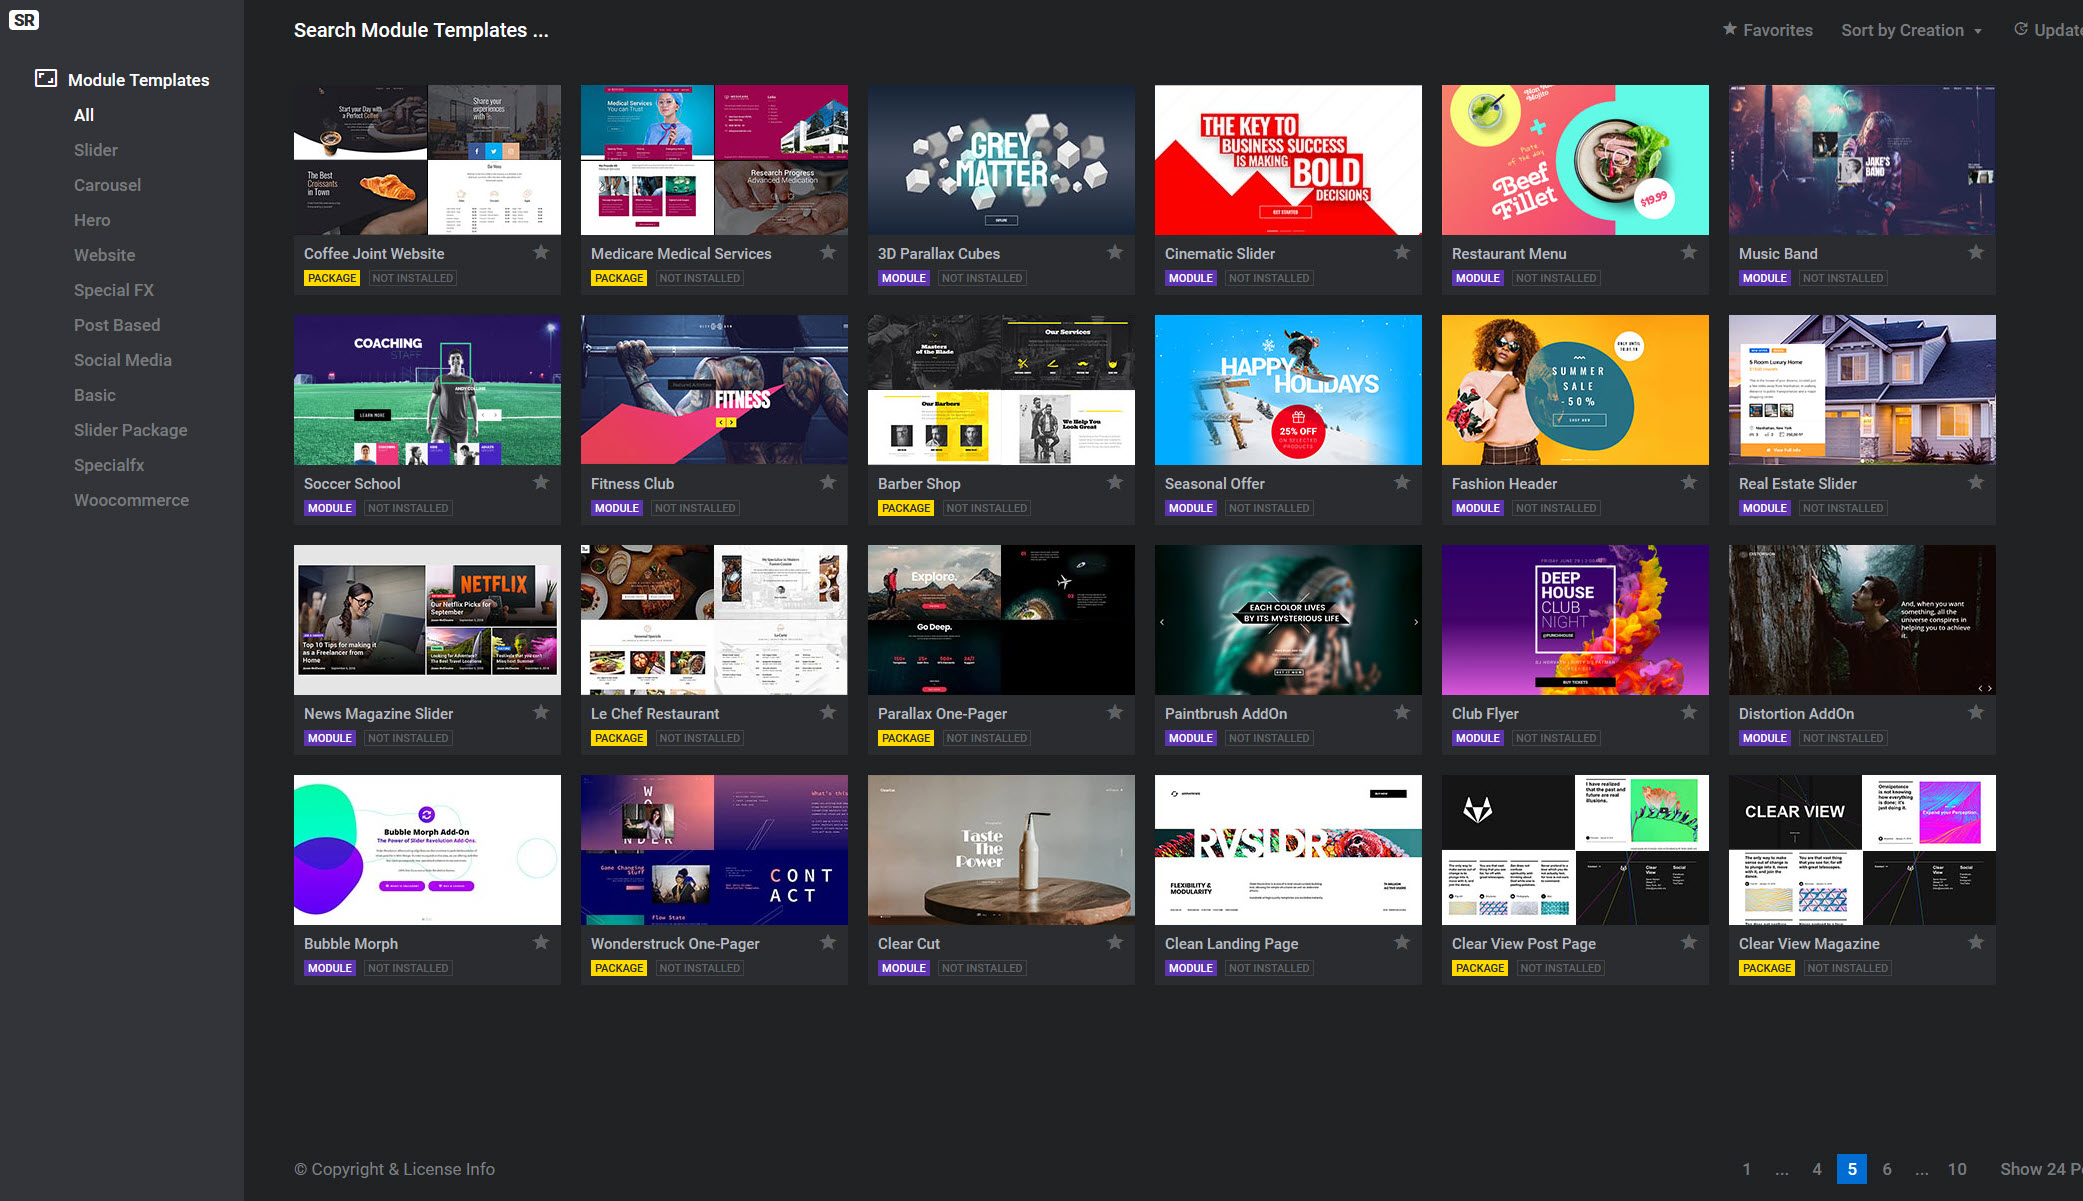Click the ellipsis after page 6
Image resolution: width=2083 pixels, height=1201 pixels.
(x=1921, y=1169)
